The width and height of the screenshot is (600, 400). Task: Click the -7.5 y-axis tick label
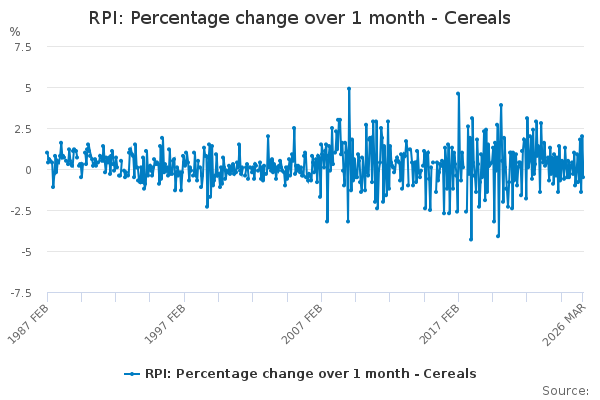point(20,293)
